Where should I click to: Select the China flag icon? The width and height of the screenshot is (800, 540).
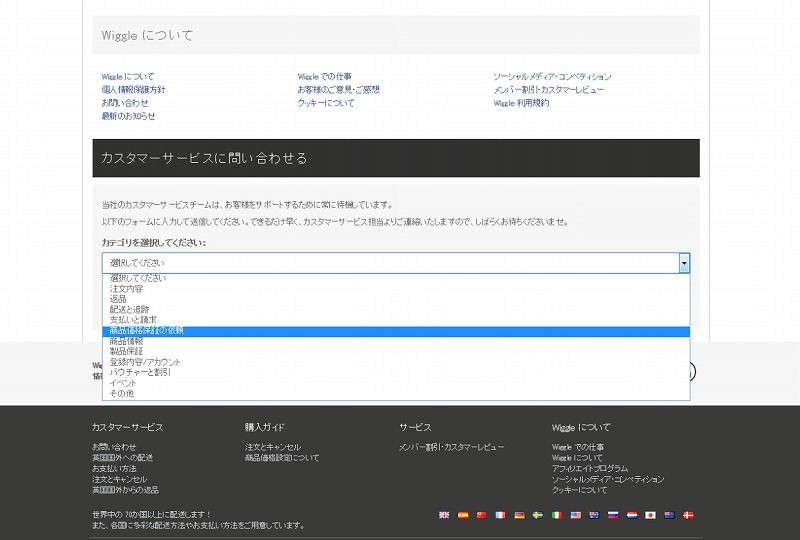(x=482, y=515)
